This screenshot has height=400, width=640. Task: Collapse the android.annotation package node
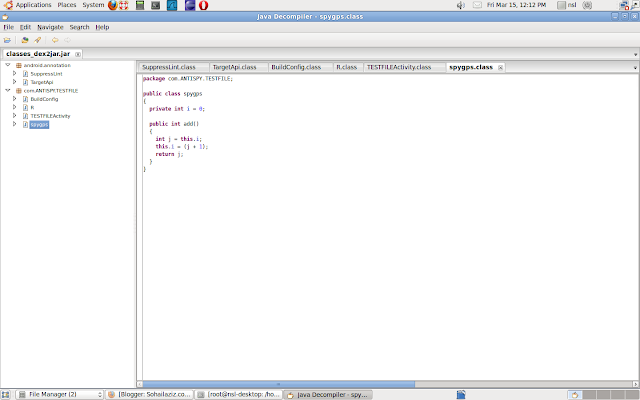click(8, 65)
